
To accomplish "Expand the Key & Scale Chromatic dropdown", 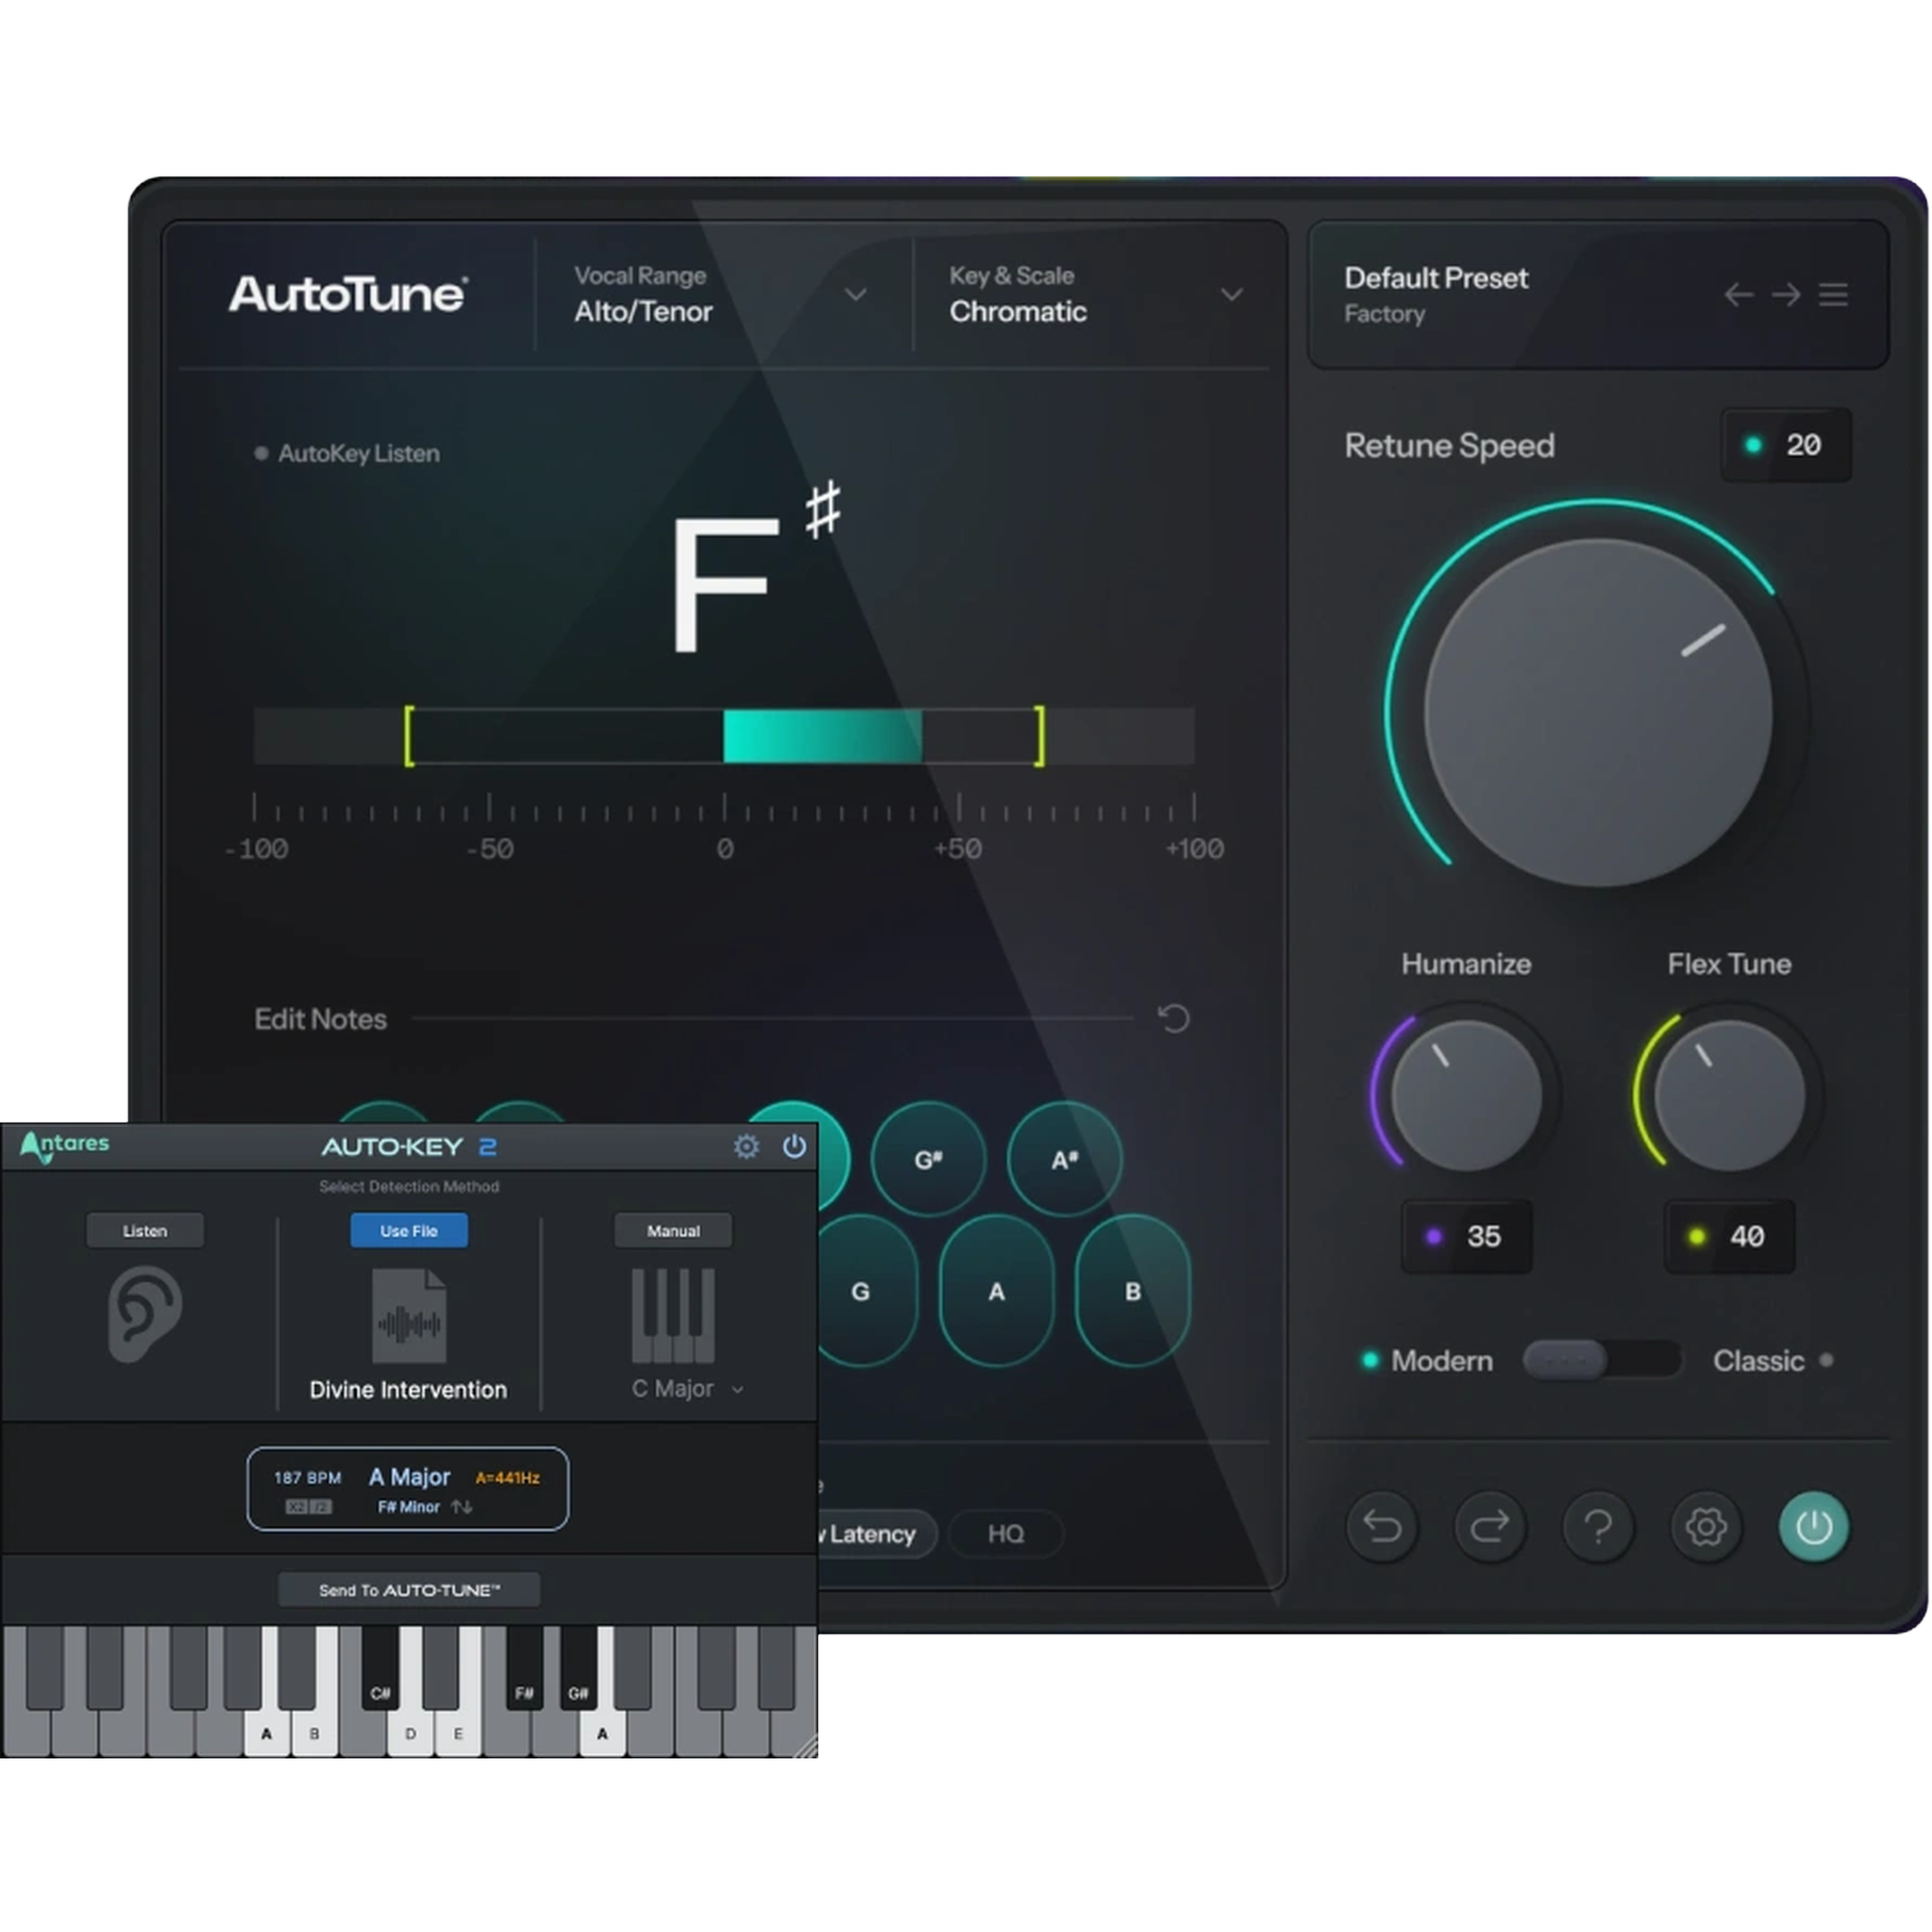I will [x=1231, y=295].
